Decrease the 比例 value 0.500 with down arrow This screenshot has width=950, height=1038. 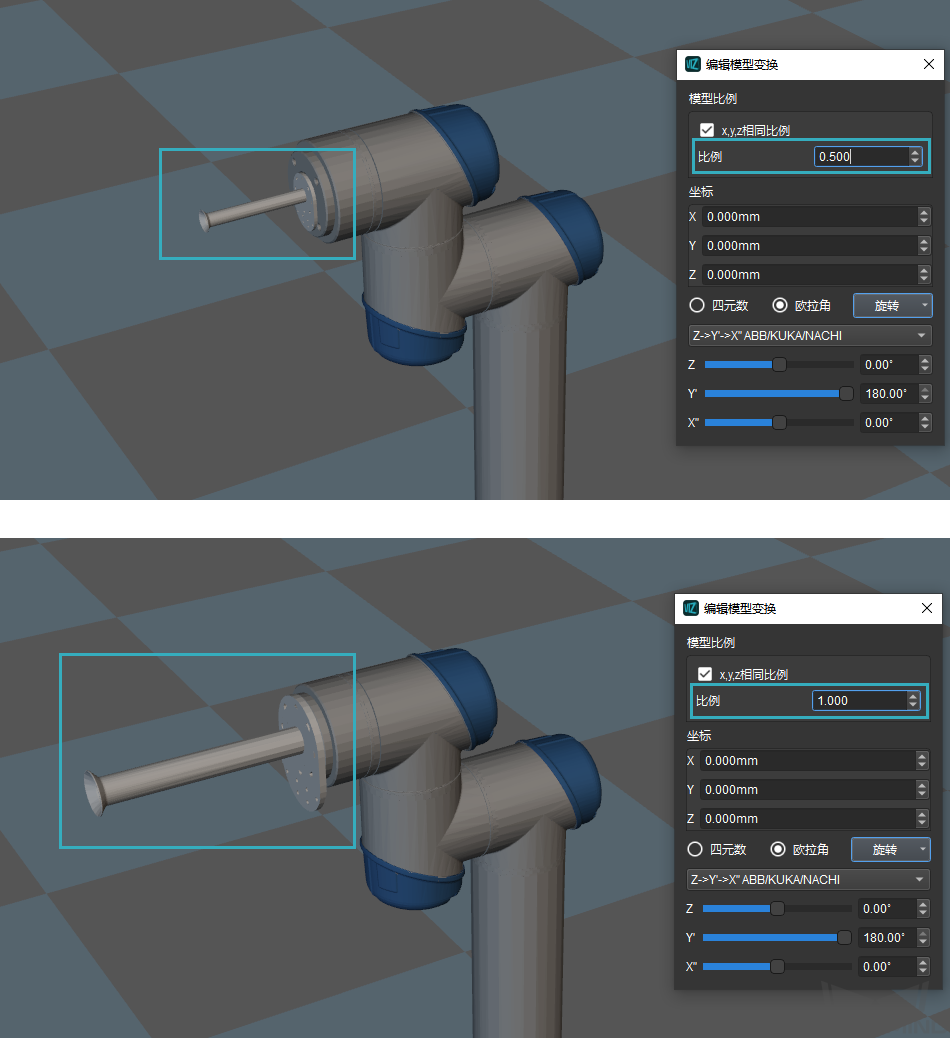[915, 161]
